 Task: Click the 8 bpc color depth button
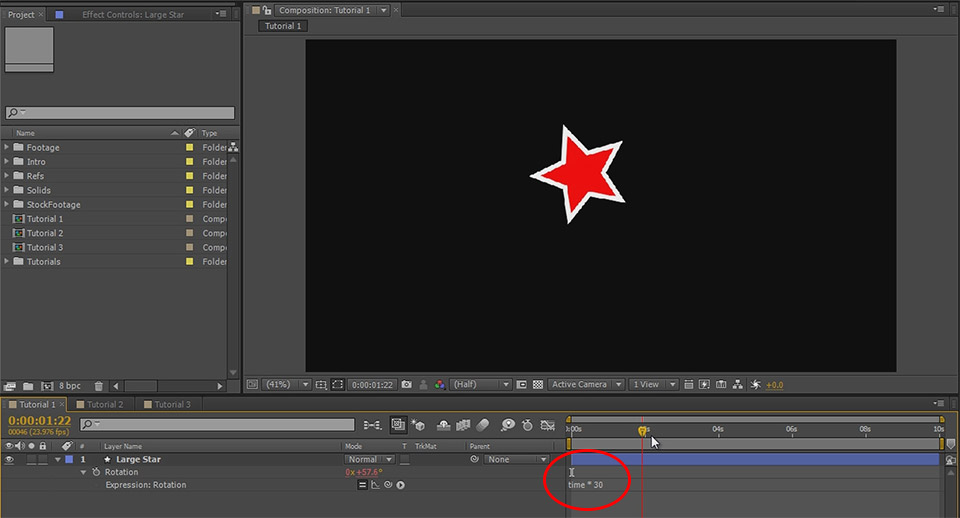[x=70, y=385]
